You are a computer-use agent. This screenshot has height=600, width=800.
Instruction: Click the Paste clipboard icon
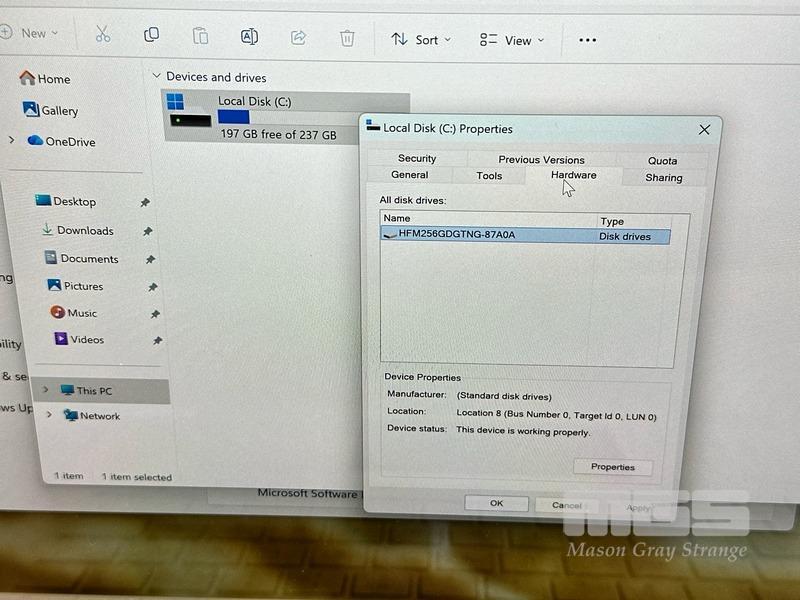(x=200, y=36)
